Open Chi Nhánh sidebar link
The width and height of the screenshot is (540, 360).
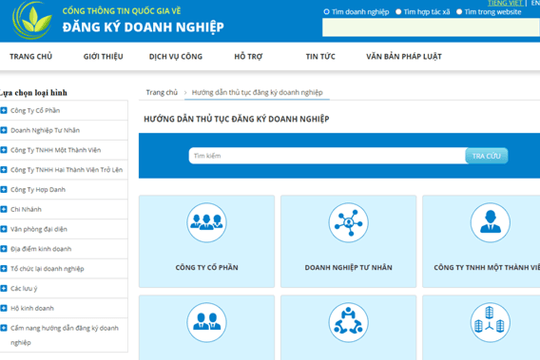pyautogui.click(x=26, y=209)
